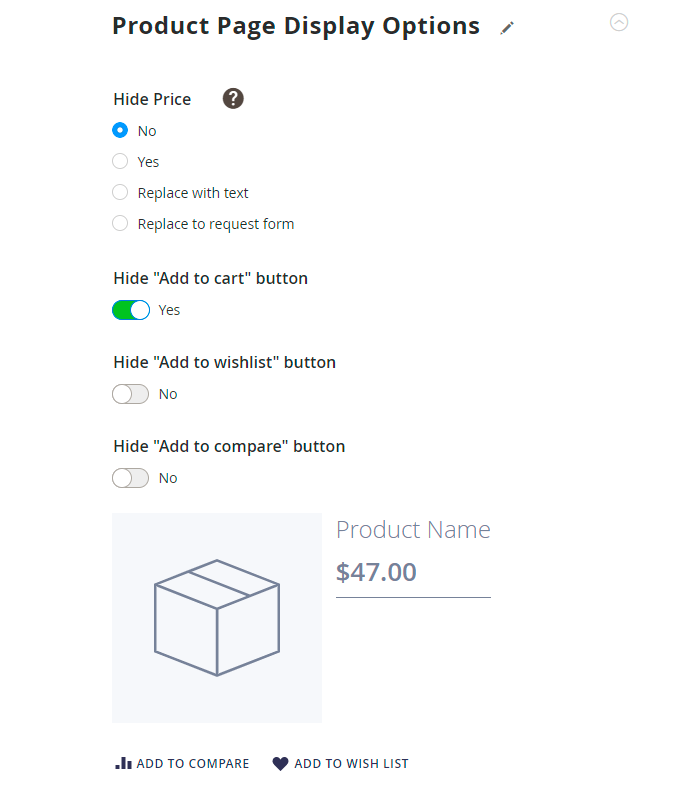Click the Hide "Add to cart" button label
The image size is (684, 794).
pyautogui.click(x=211, y=278)
